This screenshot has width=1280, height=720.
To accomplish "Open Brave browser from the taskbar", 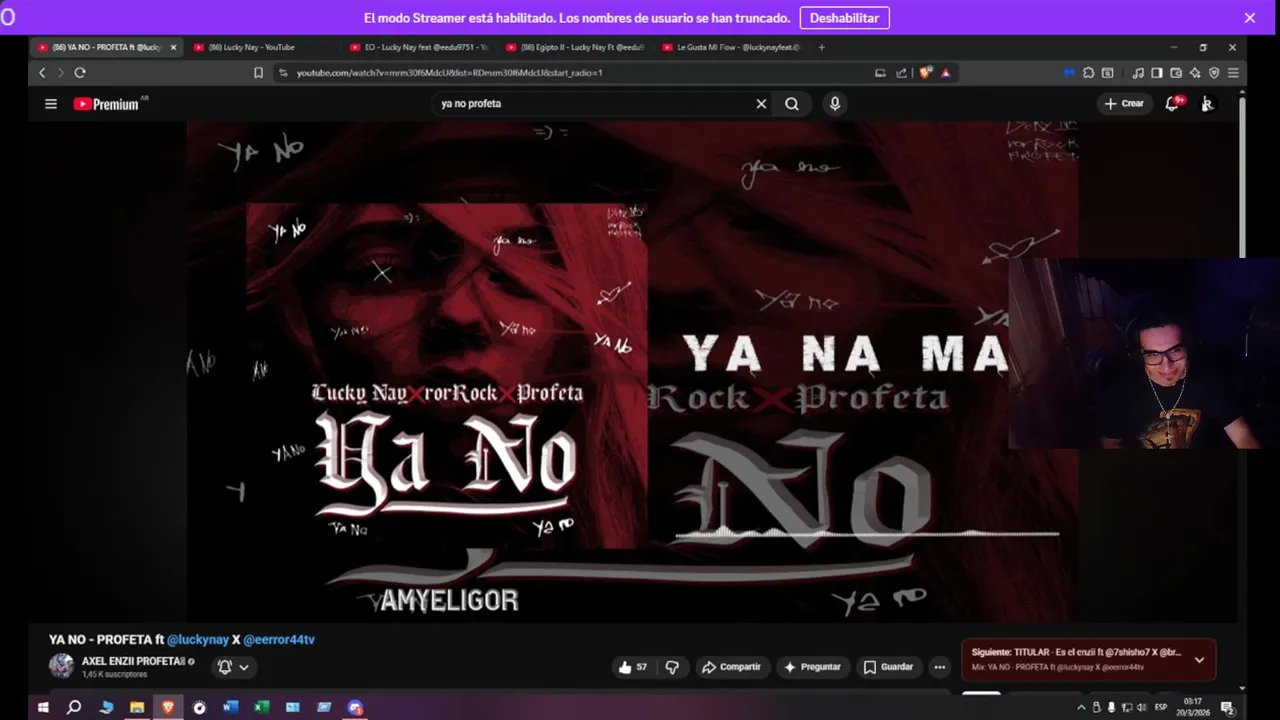I will click(x=168, y=707).
